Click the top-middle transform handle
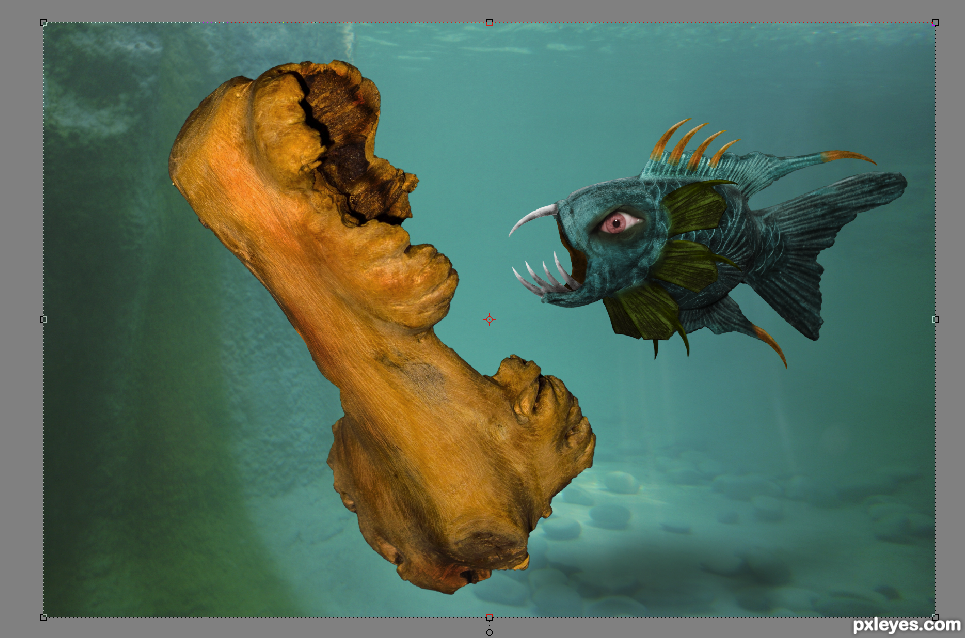This screenshot has width=965, height=638. click(x=489, y=23)
